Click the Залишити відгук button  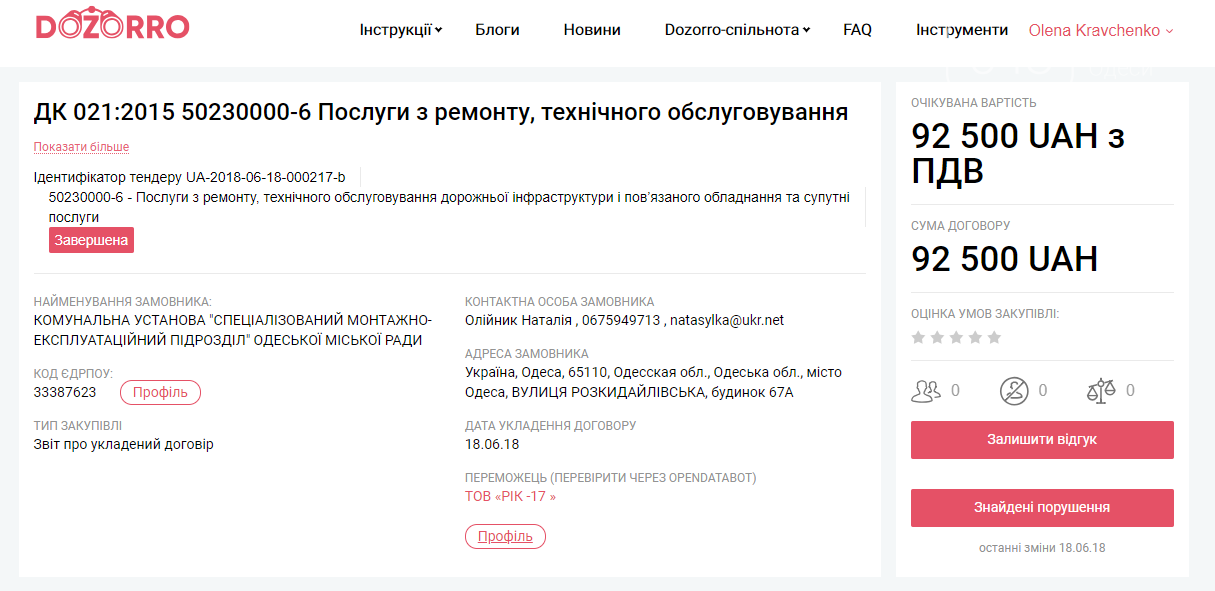click(x=1042, y=440)
